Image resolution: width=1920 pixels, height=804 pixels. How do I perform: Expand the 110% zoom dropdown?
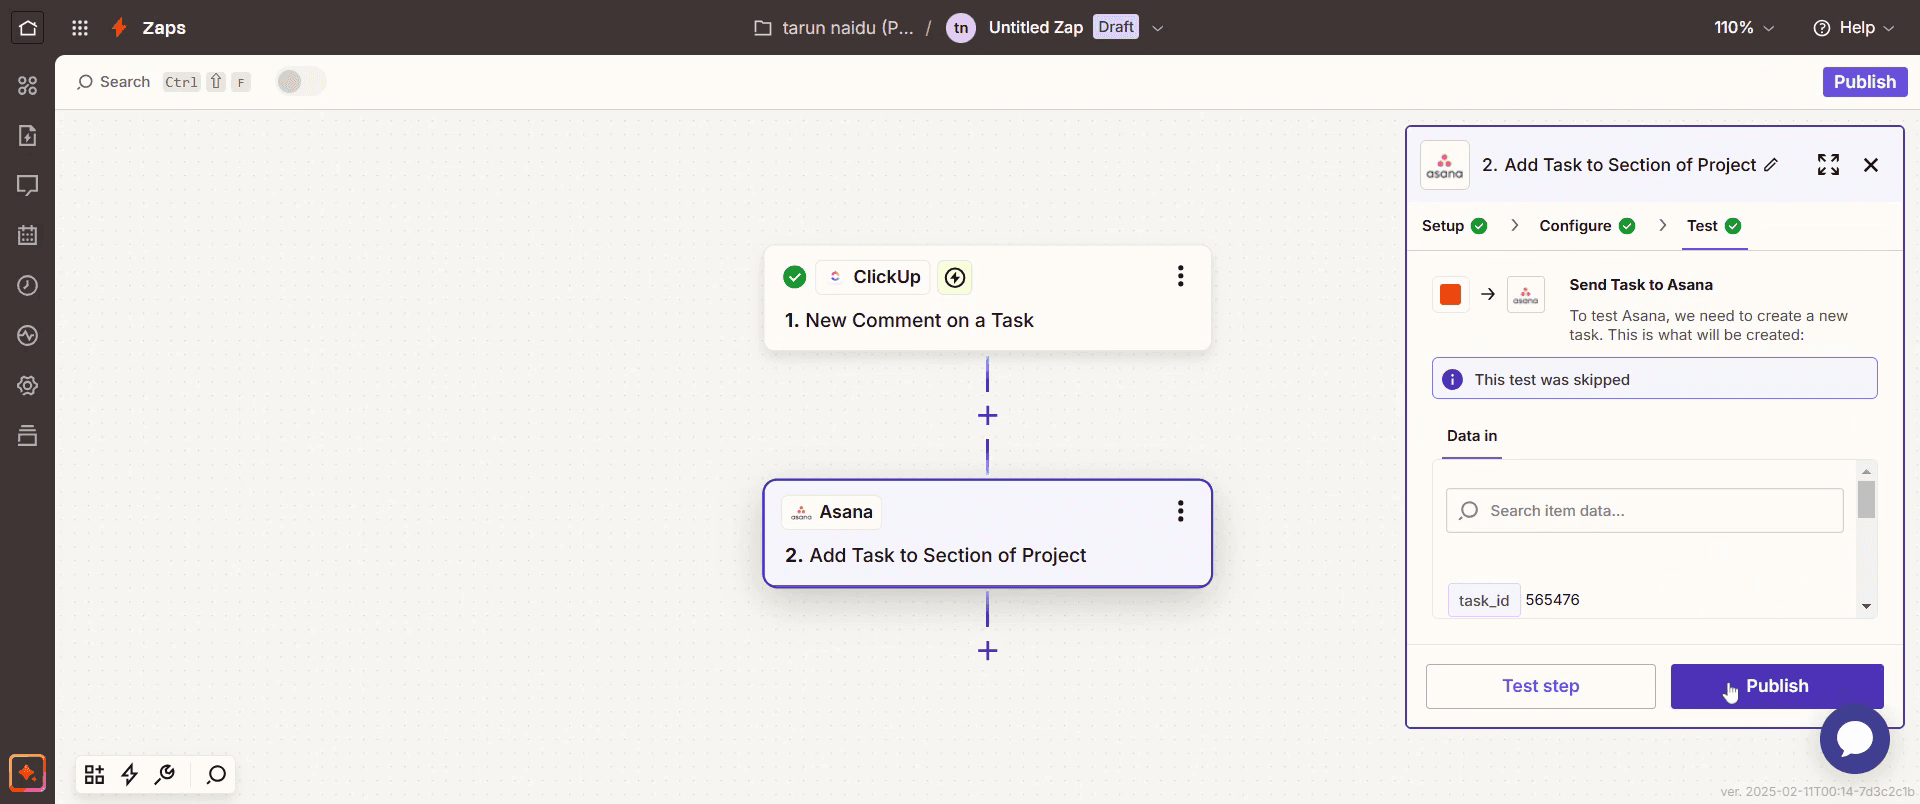(1744, 28)
